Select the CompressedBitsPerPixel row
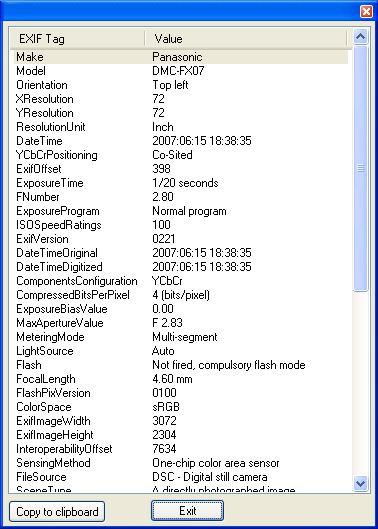The width and height of the screenshot is (378, 529). point(181,295)
